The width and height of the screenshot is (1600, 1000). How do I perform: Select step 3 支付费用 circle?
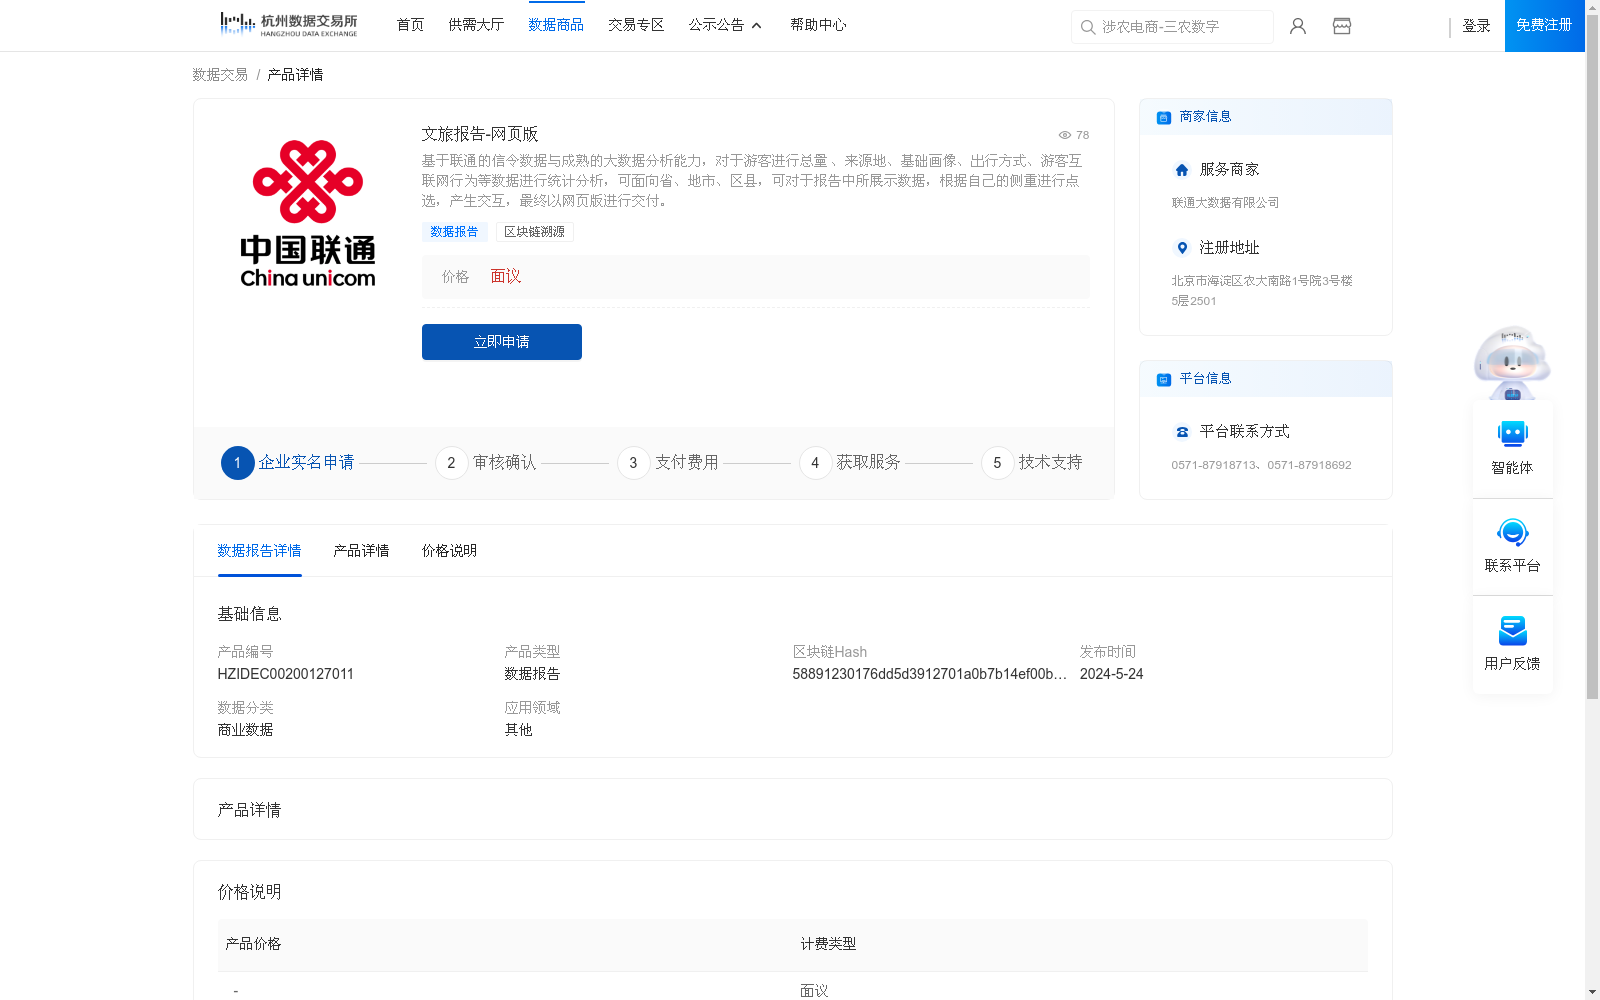point(633,463)
